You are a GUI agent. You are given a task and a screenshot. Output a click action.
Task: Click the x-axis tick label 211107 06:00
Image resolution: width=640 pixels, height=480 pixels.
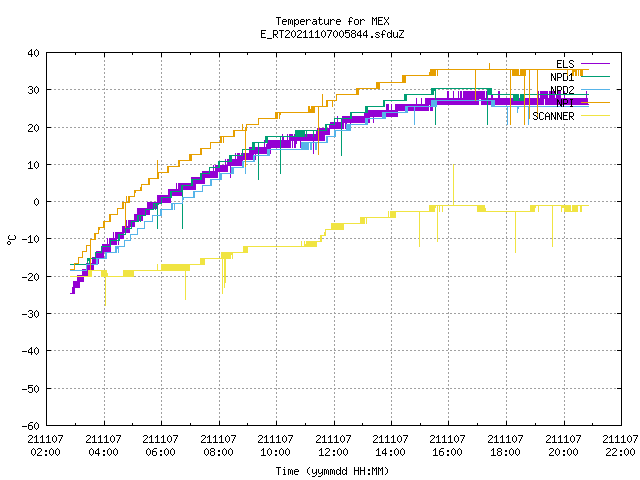tap(160, 446)
